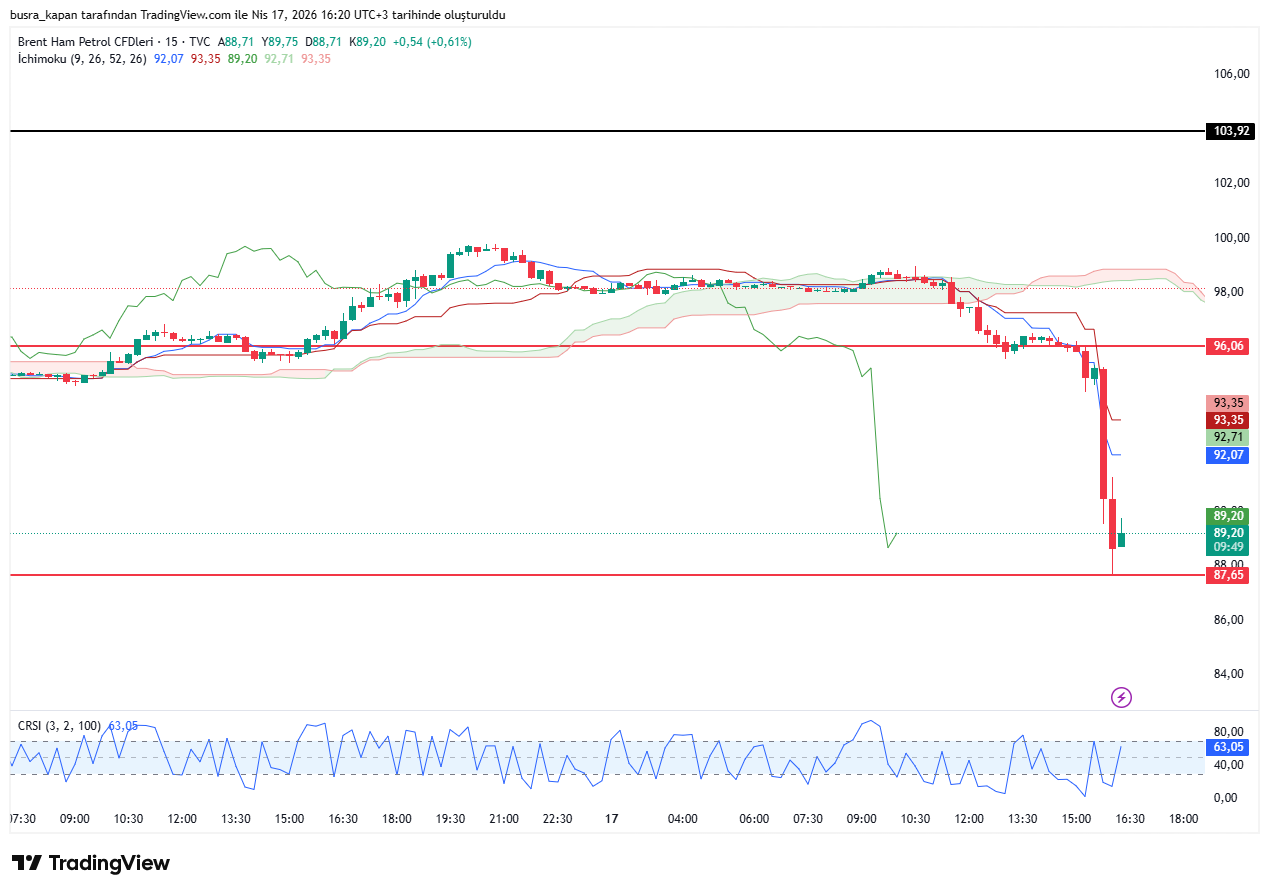Click the Brent Ham Petrol CFDleri symbol title

pos(85,42)
